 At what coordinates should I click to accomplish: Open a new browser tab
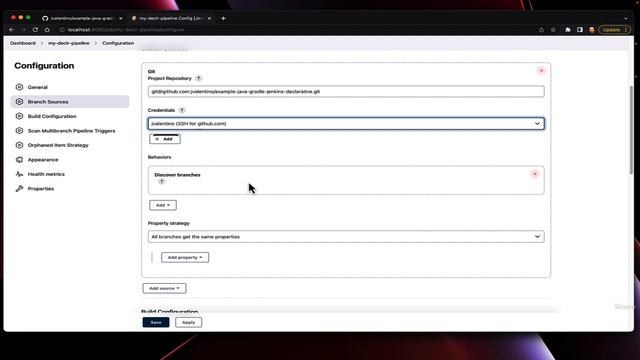[x=223, y=18]
